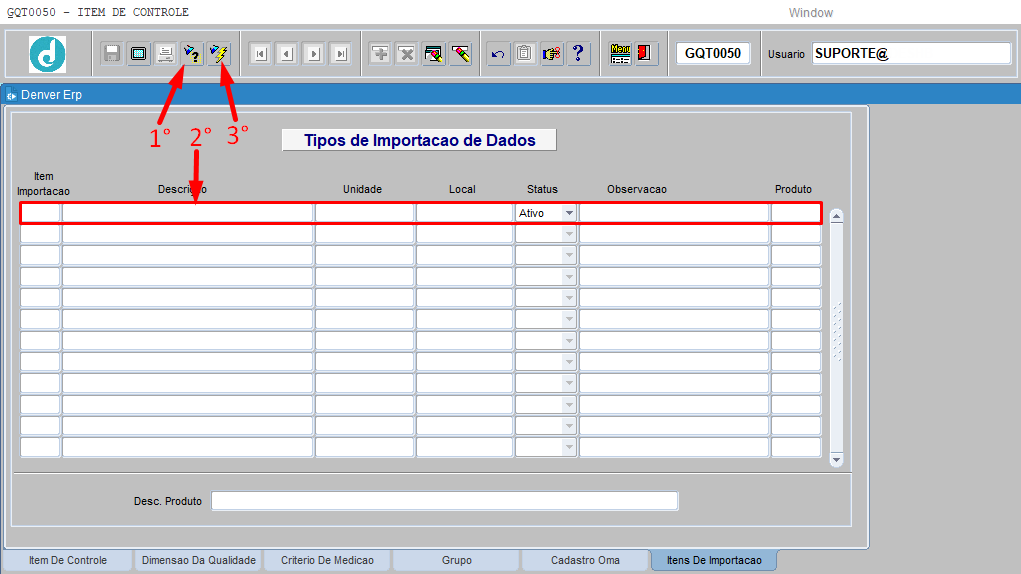Click the scrollbar up arrow

(x=837, y=216)
